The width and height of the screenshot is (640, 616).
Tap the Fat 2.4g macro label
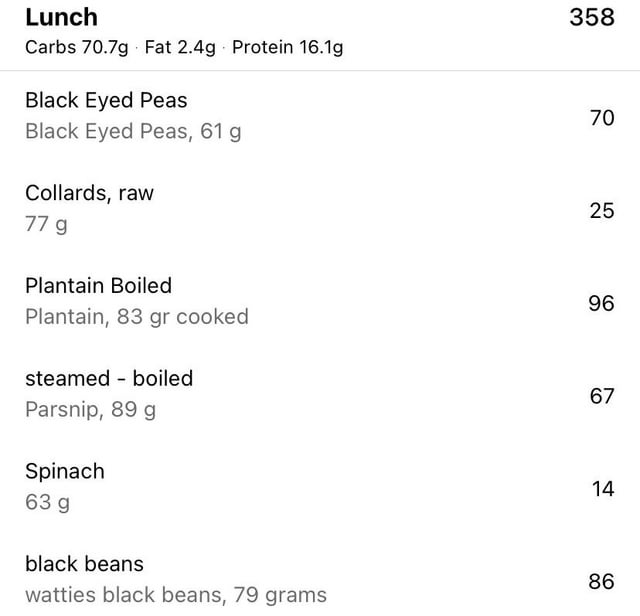pos(180,48)
